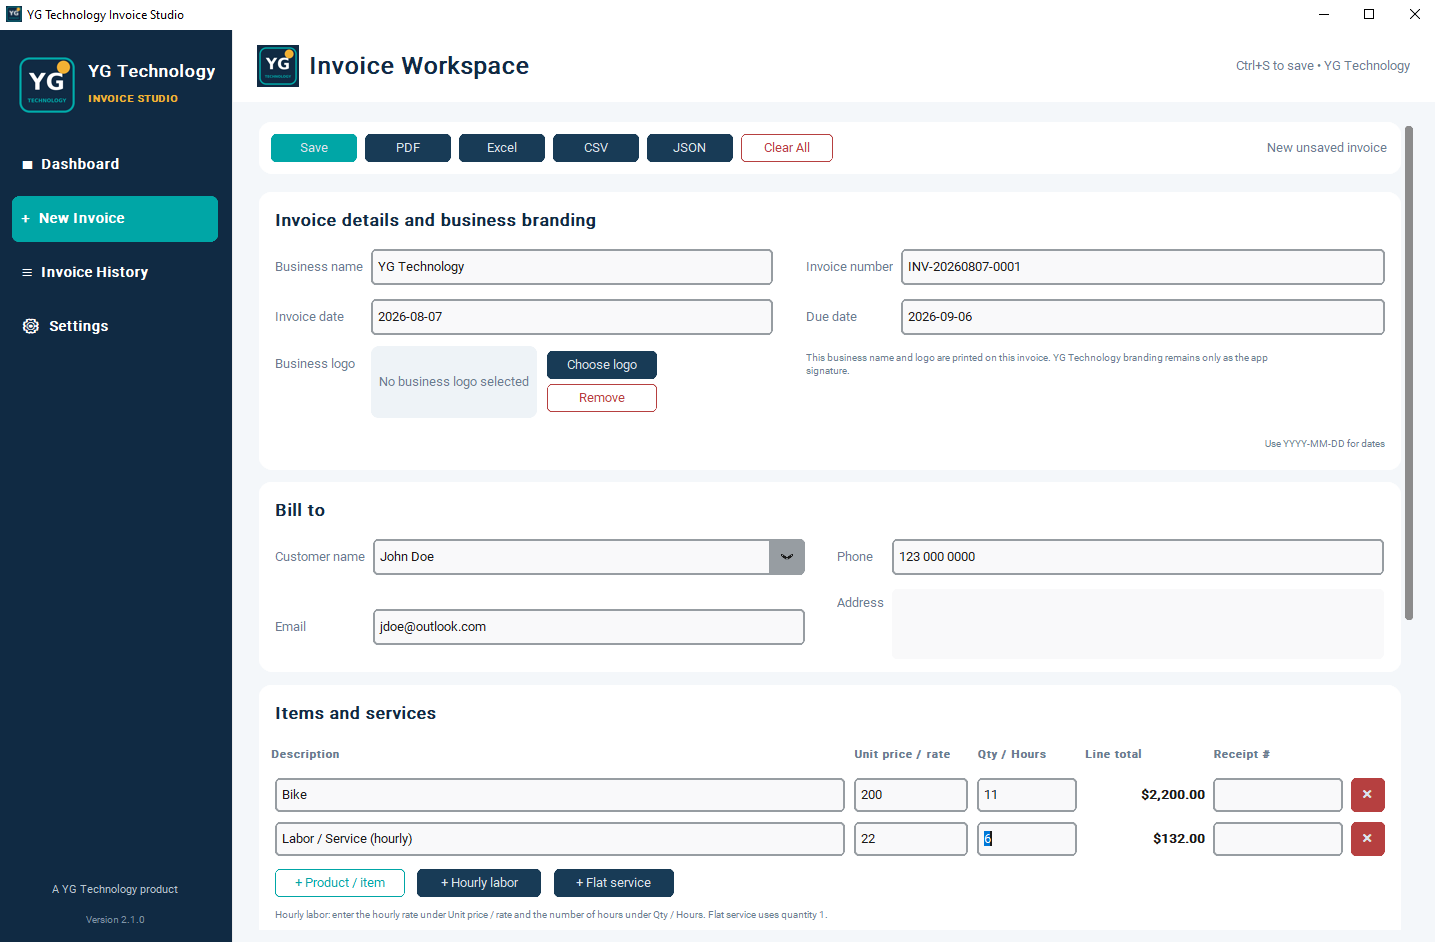Expand the Customer name dropdown
This screenshot has height=942, width=1435.
coord(787,557)
